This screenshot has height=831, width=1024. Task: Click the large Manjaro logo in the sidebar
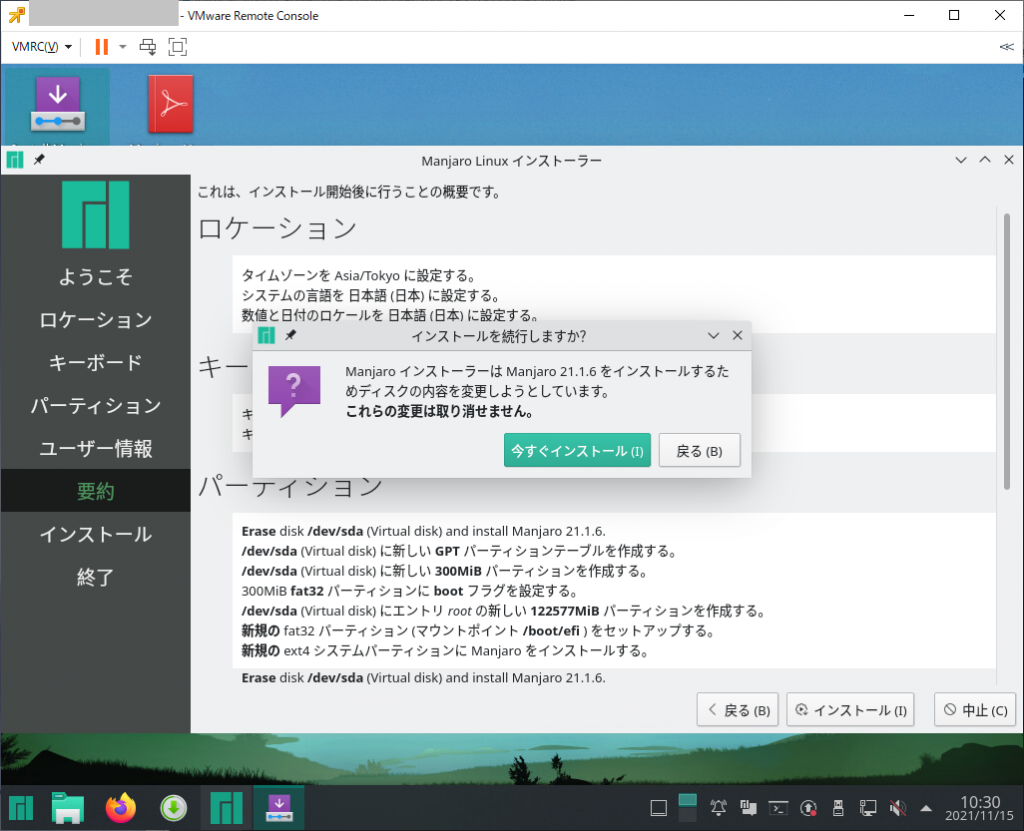tap(95, 215)
